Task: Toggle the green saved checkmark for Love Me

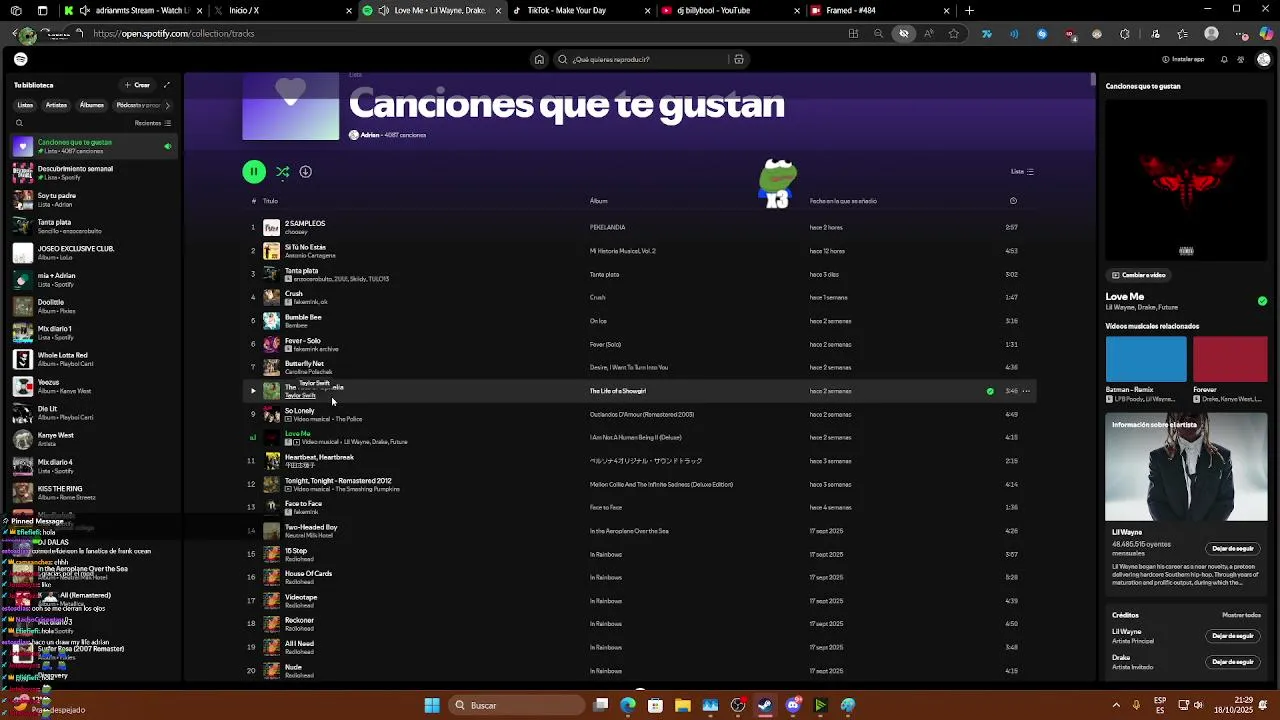Action: pyautogui.click(x=1262, y=301)
